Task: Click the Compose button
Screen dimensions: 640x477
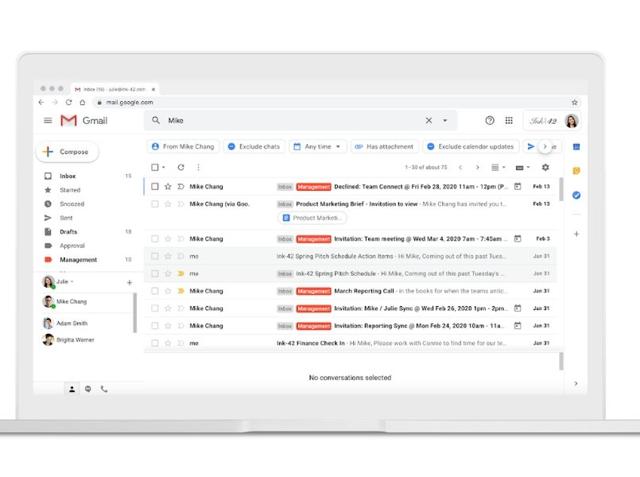Action: [68, 152]
